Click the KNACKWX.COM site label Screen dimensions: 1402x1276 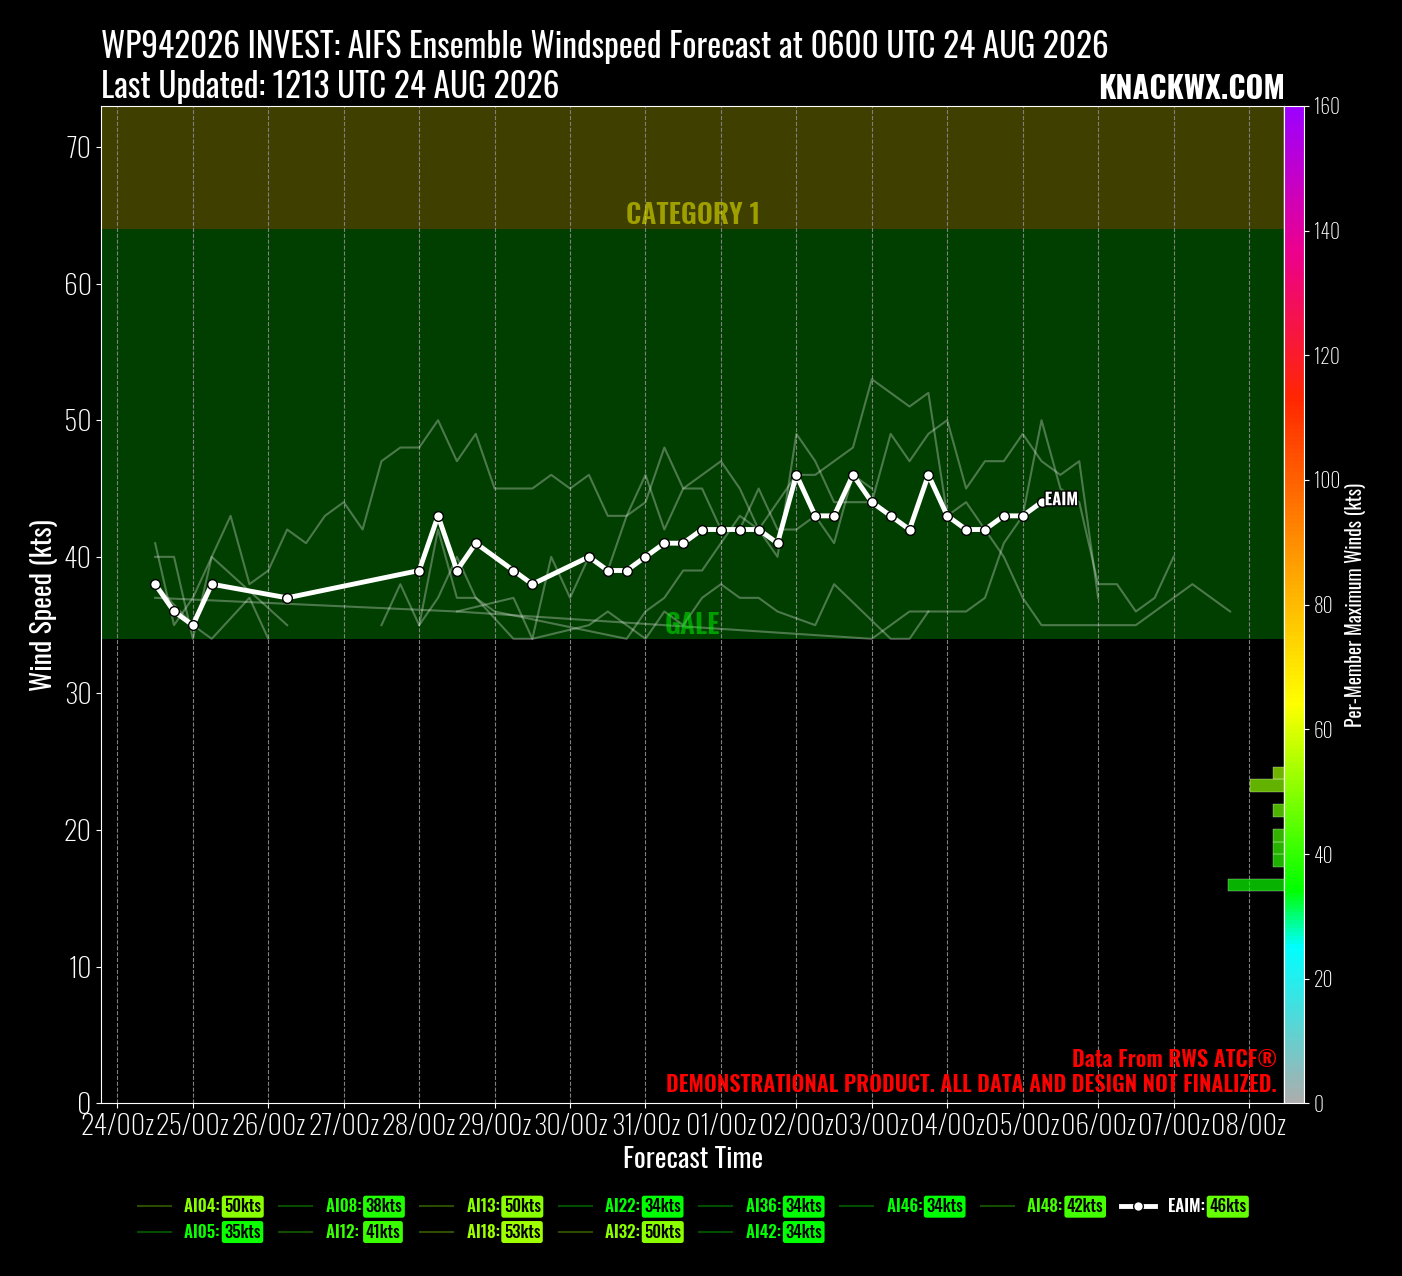[x=1191, y=87]
